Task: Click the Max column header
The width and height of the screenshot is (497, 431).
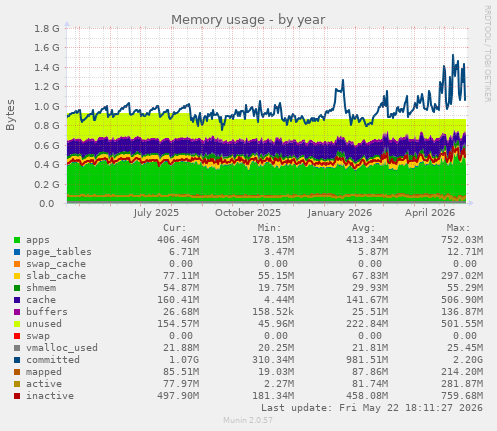Action: [458, 228]
